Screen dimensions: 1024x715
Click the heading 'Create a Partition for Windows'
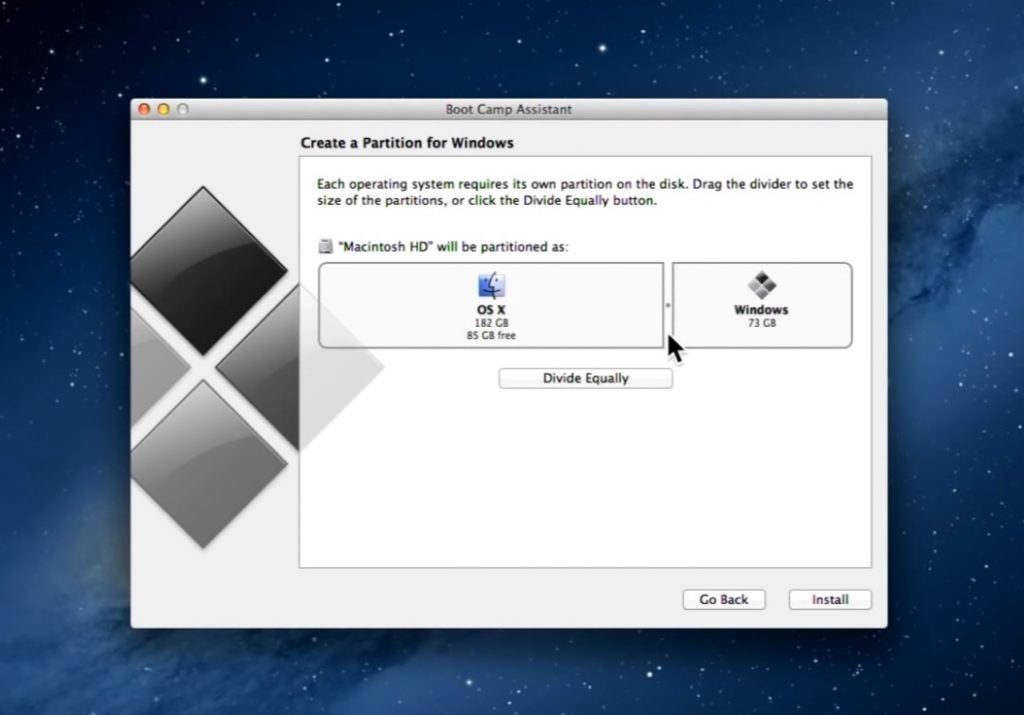[407, 143]
